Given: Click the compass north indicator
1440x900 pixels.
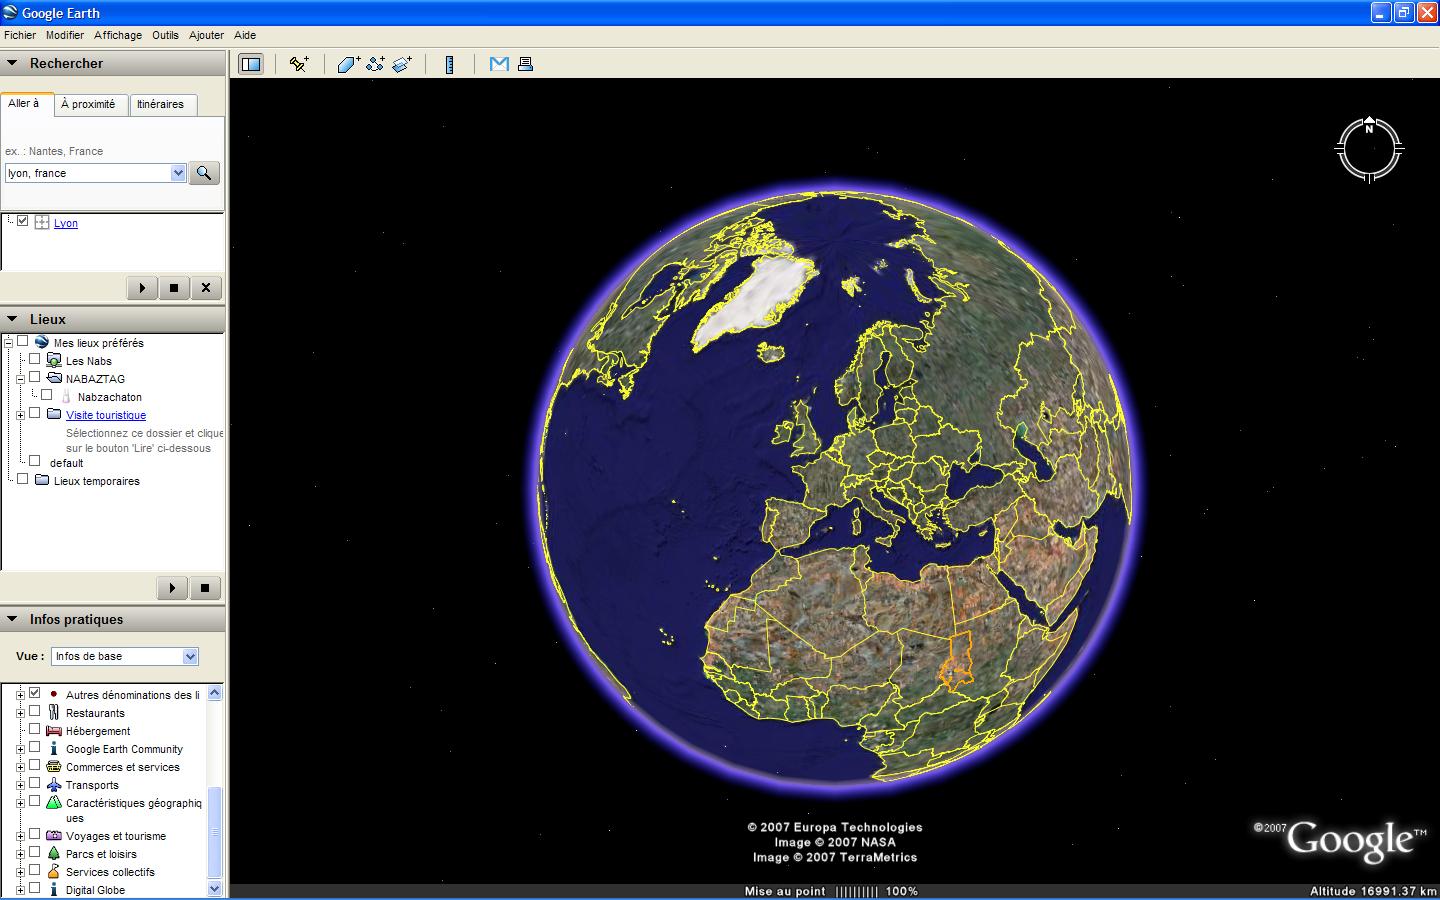Looking at the screenshot, I should (x=1369, y=128).
